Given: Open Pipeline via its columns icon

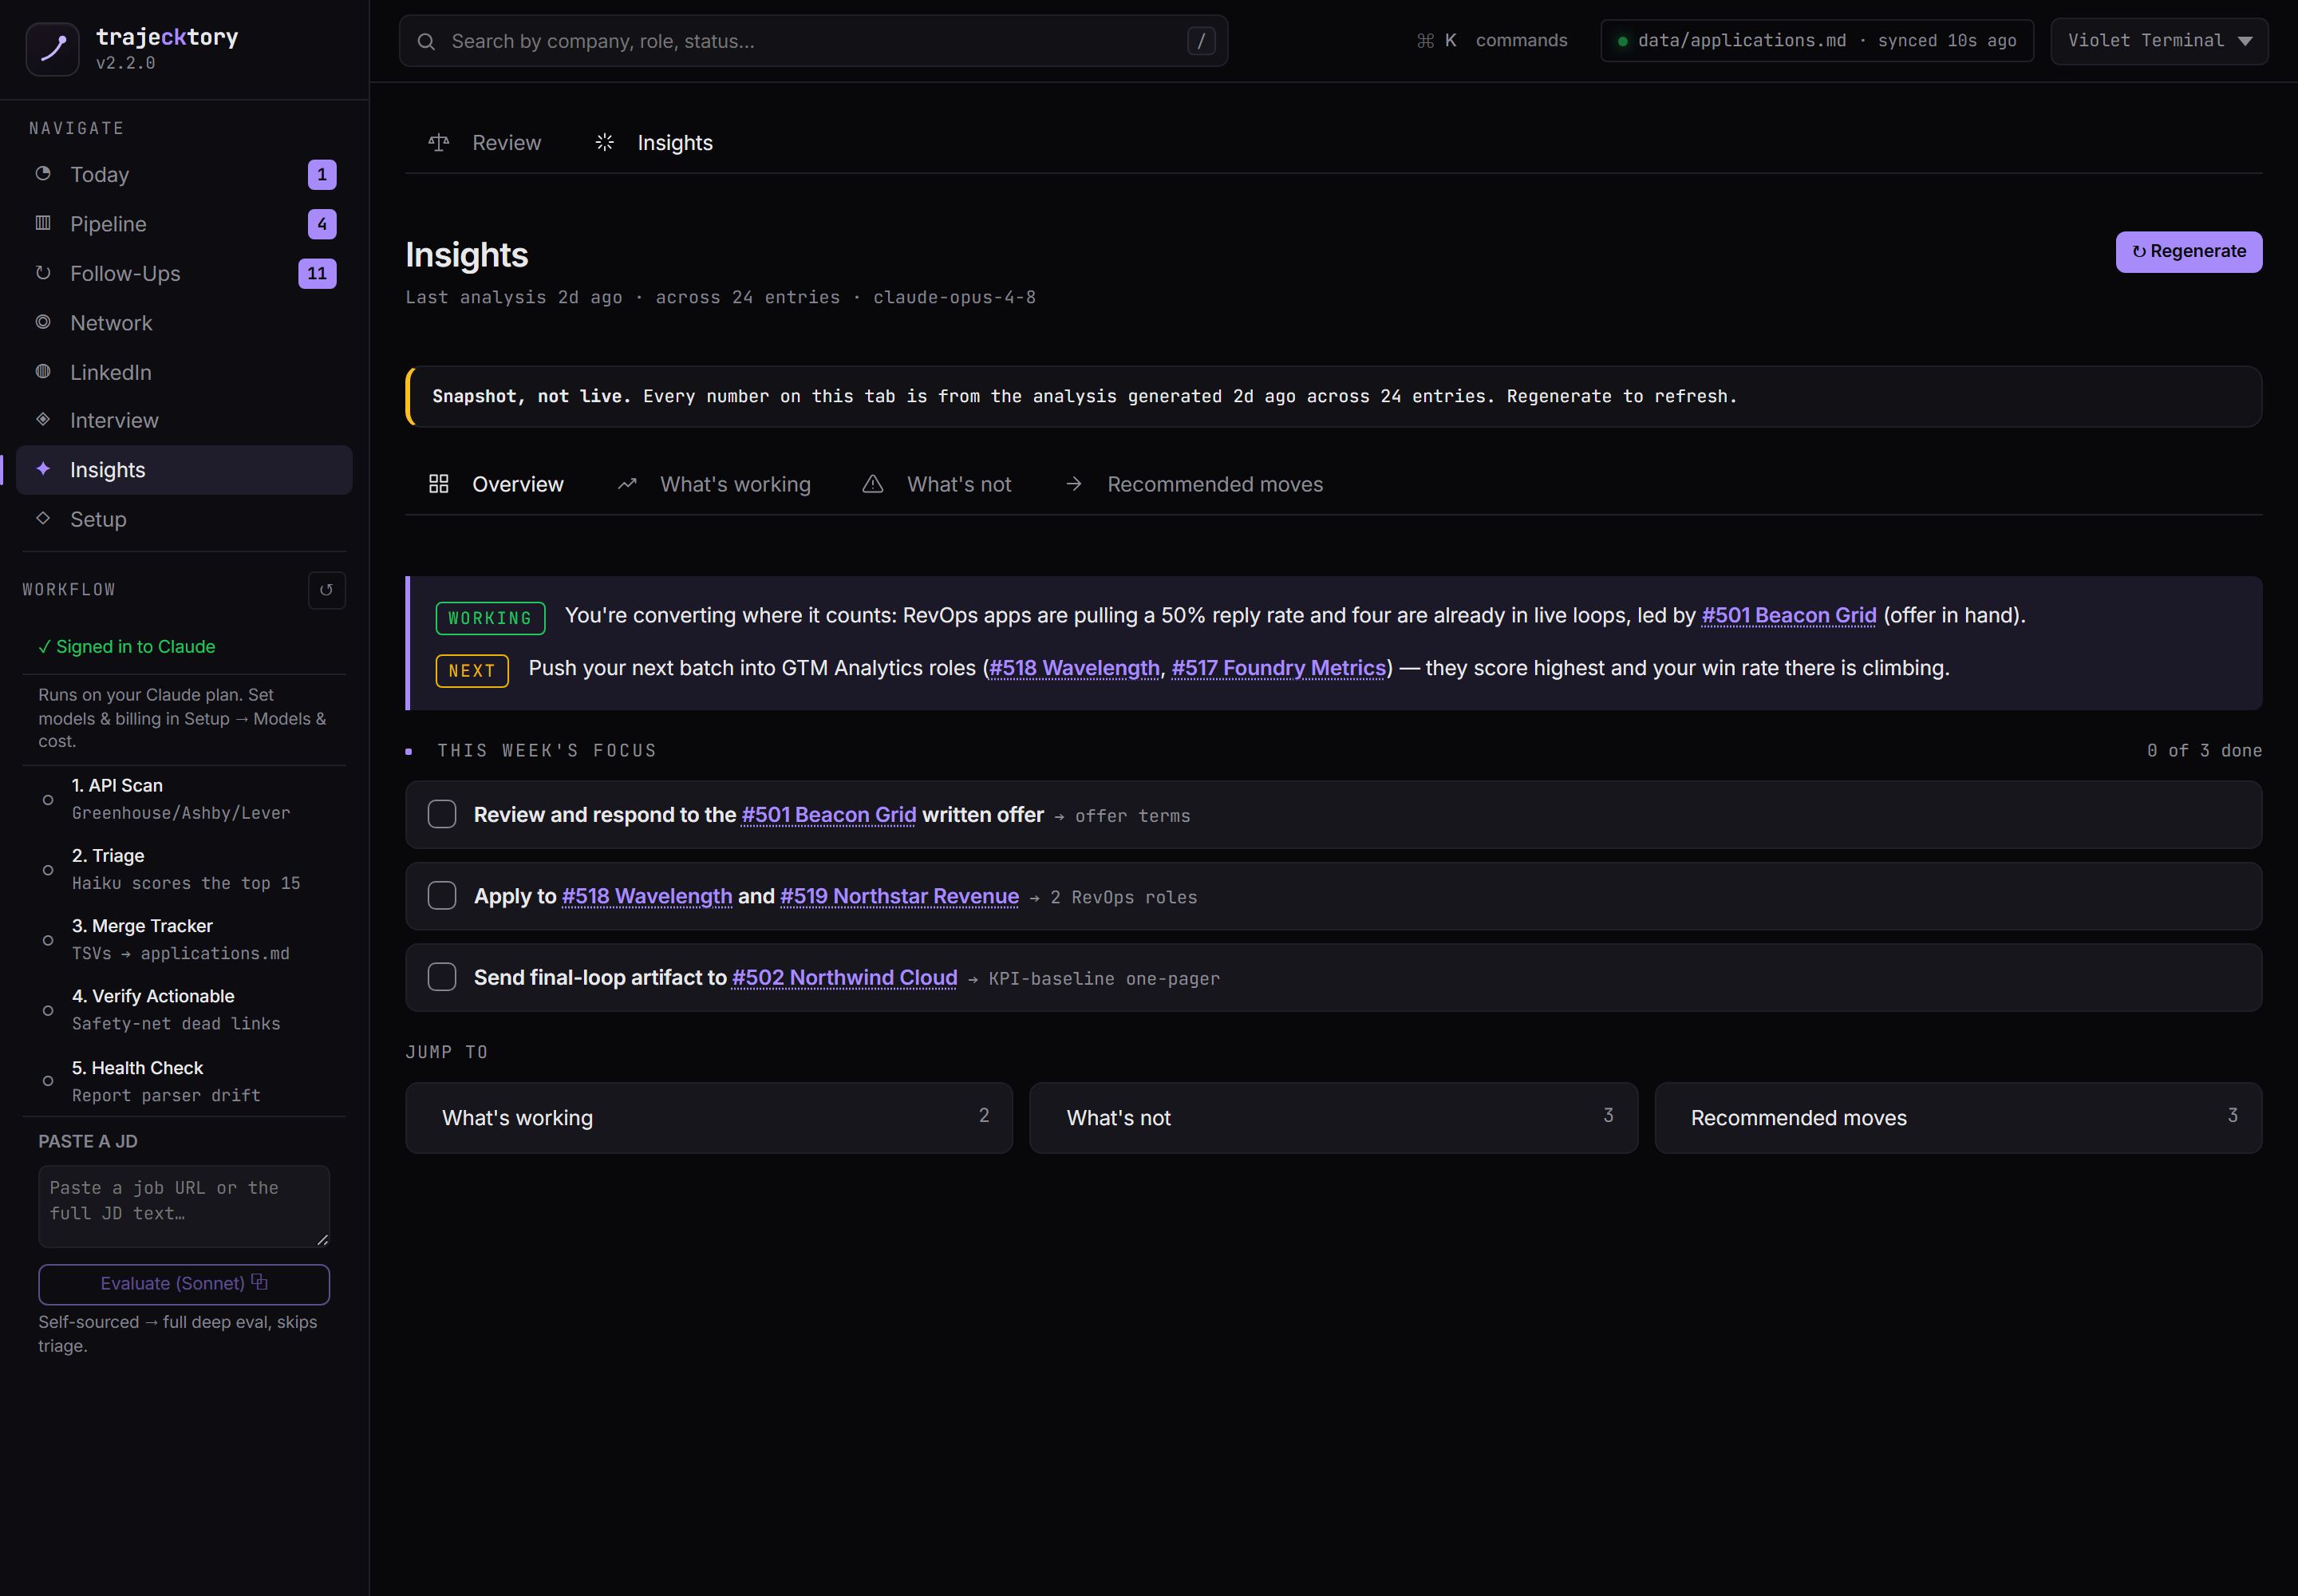Looking at the screenshot, I should [x=43, y=223].
